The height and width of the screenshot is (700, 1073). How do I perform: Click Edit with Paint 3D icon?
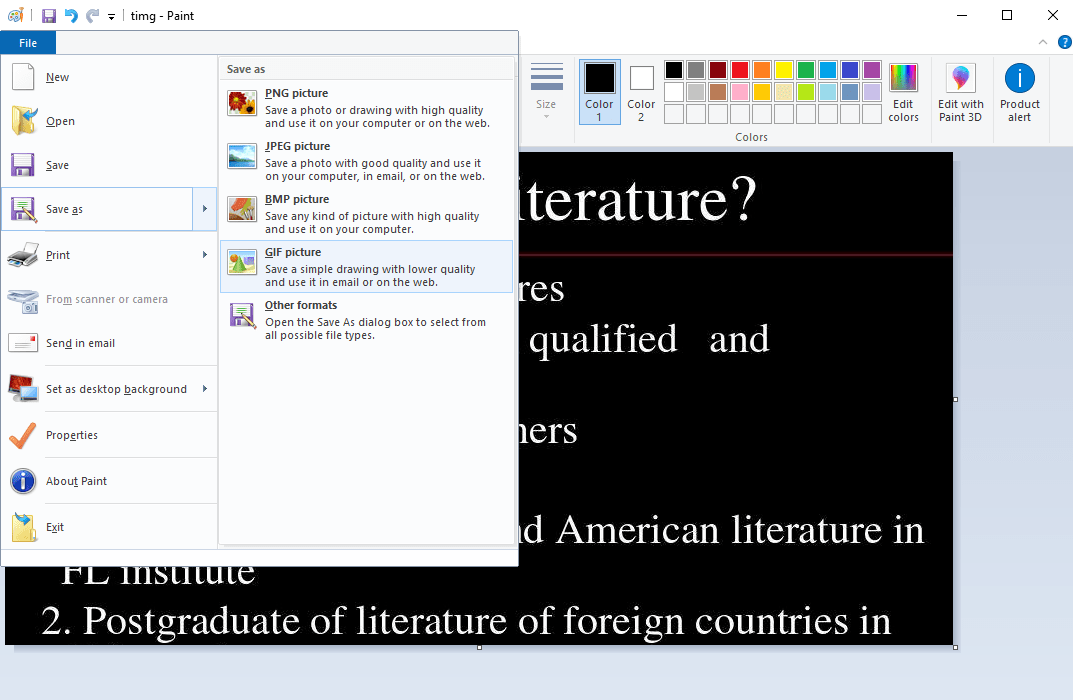tap(960, 77)
